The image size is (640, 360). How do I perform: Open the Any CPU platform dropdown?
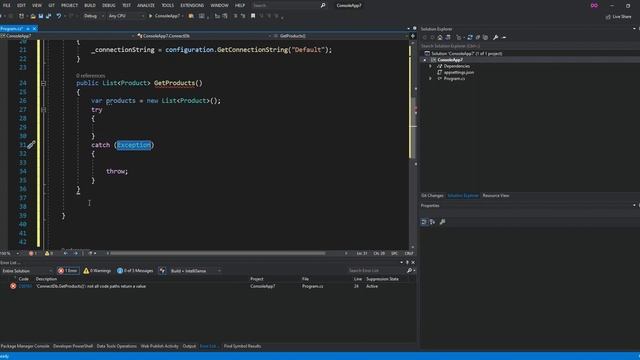126,16
